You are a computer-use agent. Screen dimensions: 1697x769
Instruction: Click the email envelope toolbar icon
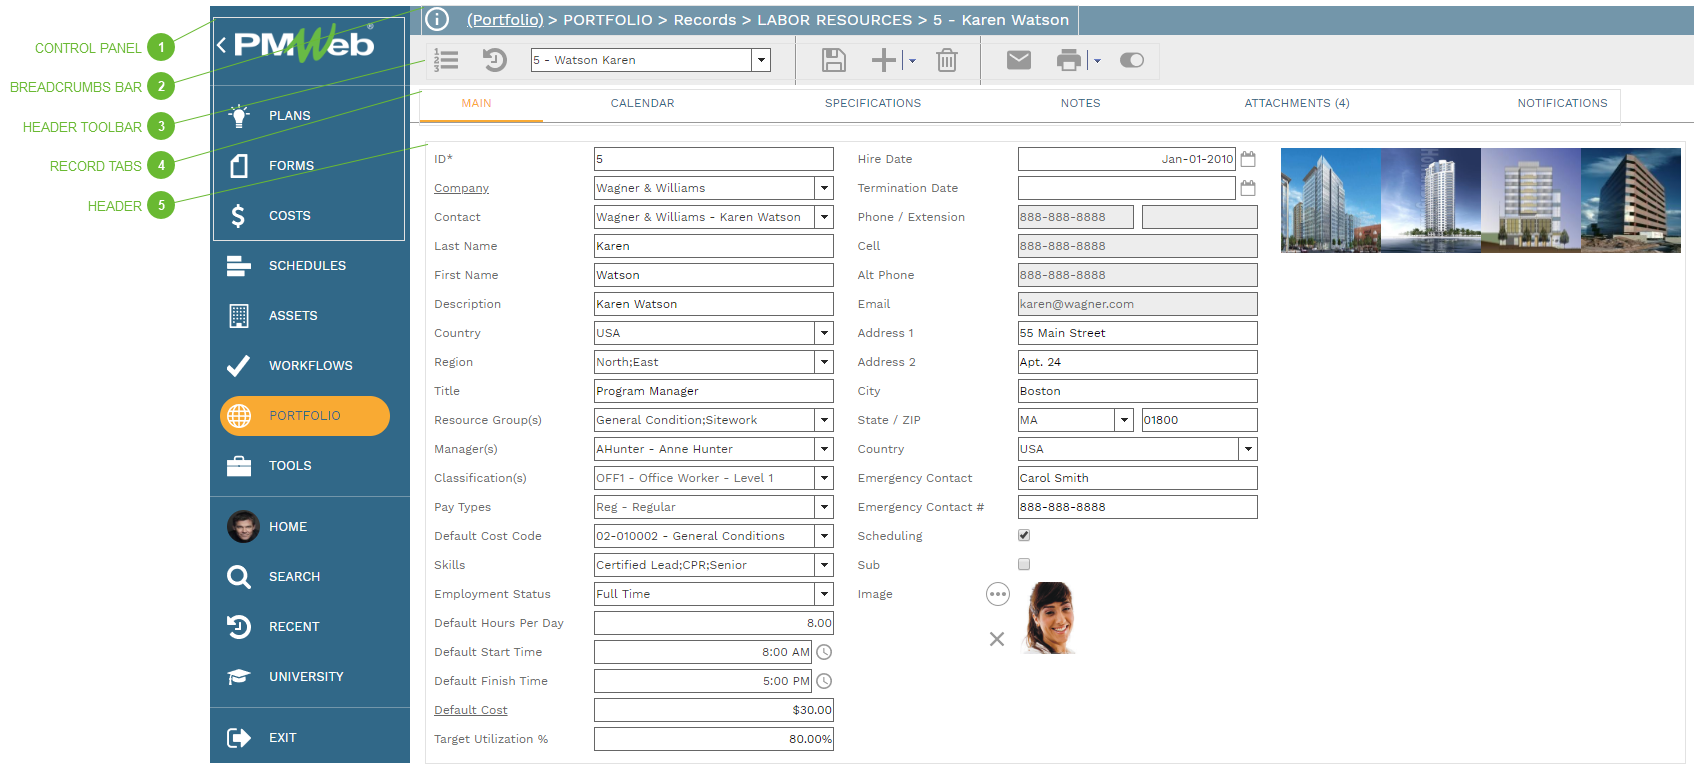pos(1018,61)
